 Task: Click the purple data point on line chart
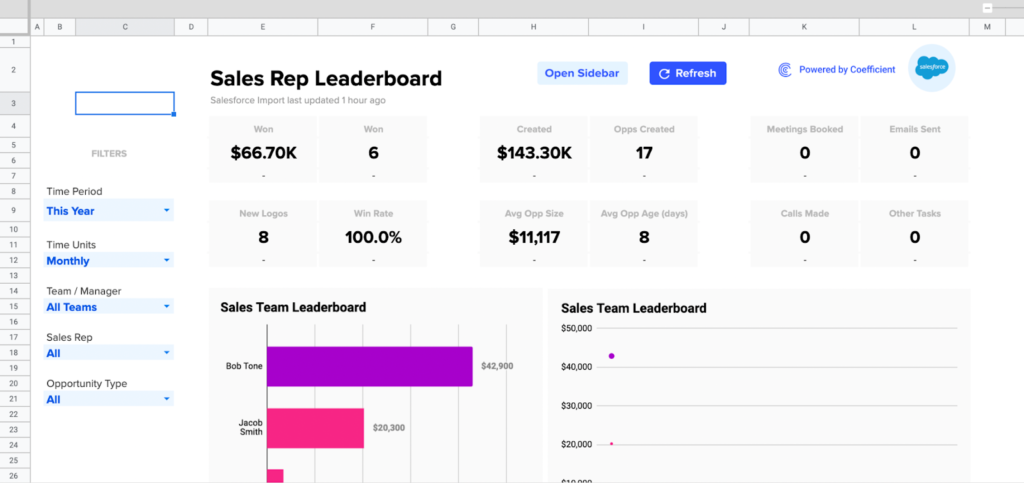pos(611,356)
